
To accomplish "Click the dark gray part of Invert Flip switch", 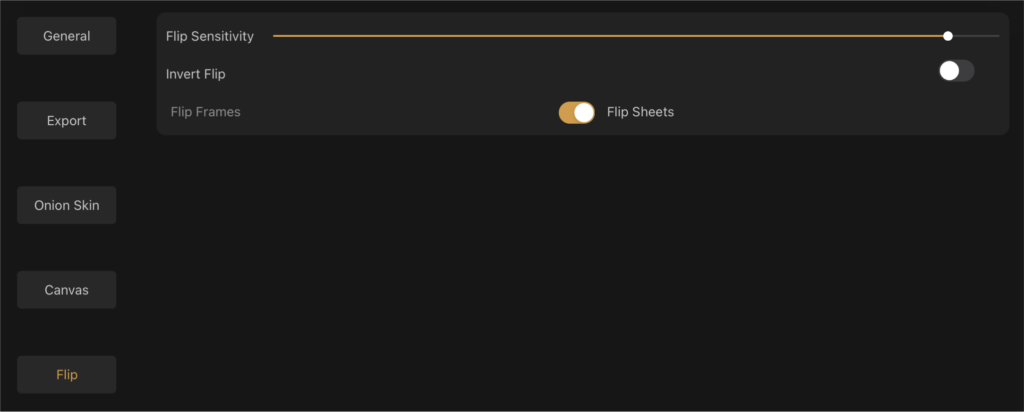I will click(967, 71).
